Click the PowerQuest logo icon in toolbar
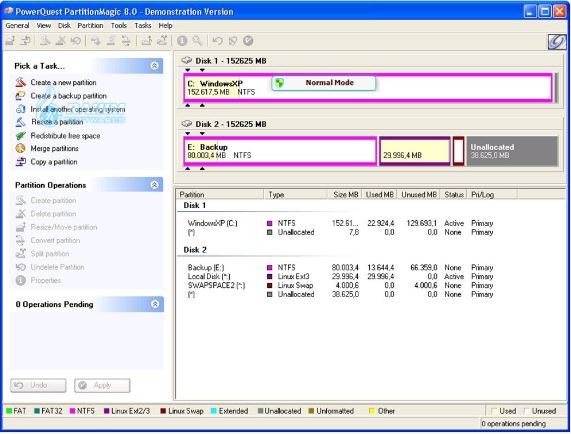 click(557, 42)
